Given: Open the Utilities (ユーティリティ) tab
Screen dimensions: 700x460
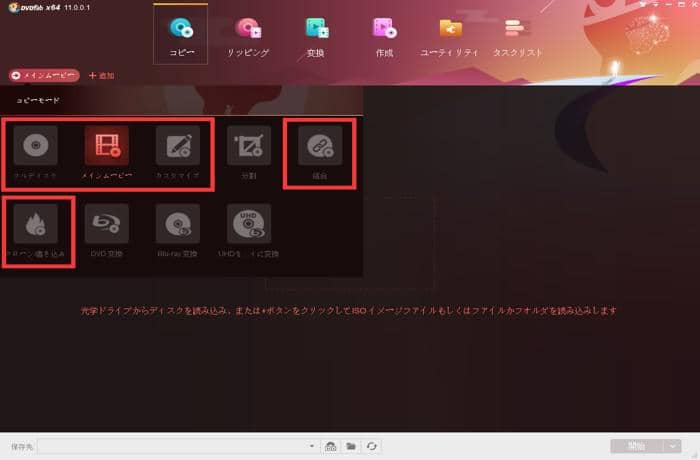Looking at the screenshot, I should click(449, 35).
